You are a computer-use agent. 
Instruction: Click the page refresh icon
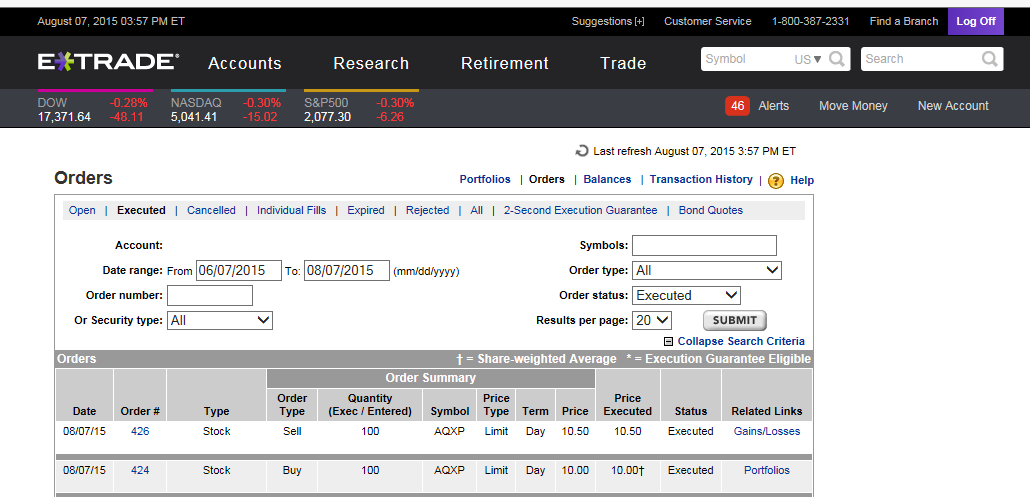tap(582, 151)
